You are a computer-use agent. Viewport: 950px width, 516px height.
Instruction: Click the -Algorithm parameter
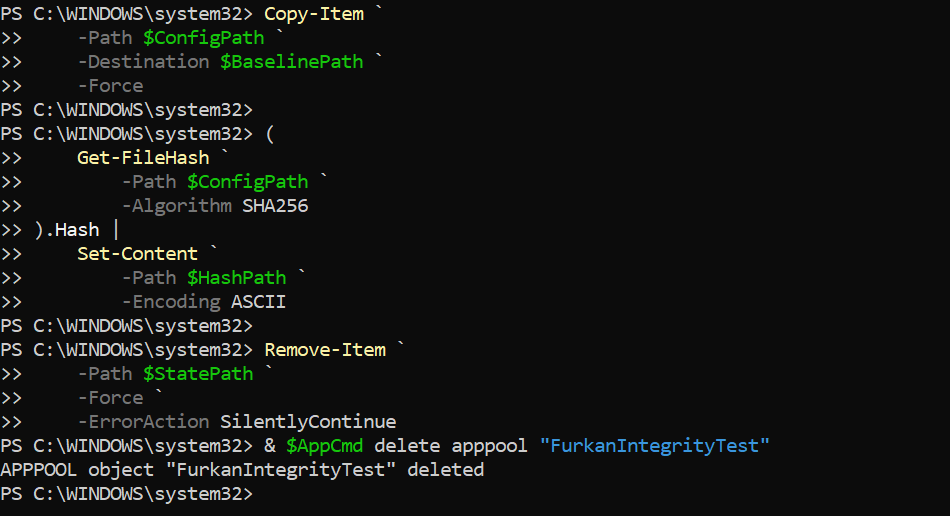click(x=176, y=206)
